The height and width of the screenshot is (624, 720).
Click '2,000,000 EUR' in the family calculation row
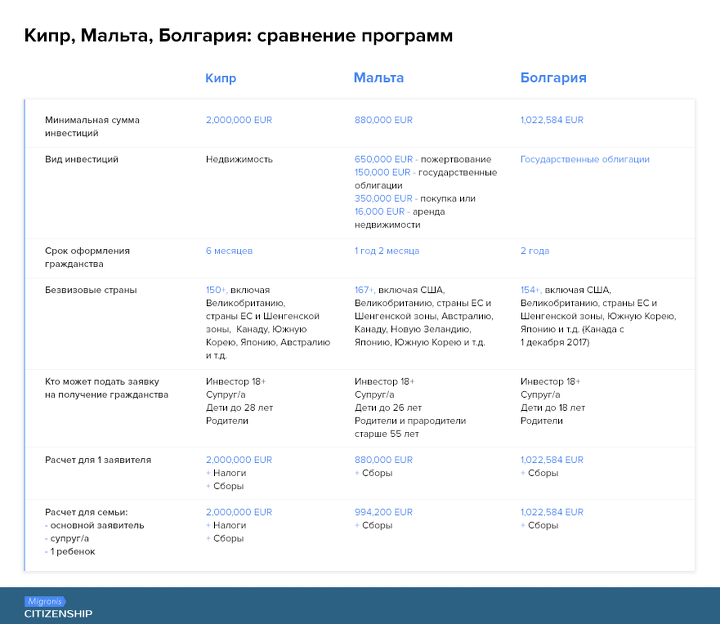coord(239,512)
